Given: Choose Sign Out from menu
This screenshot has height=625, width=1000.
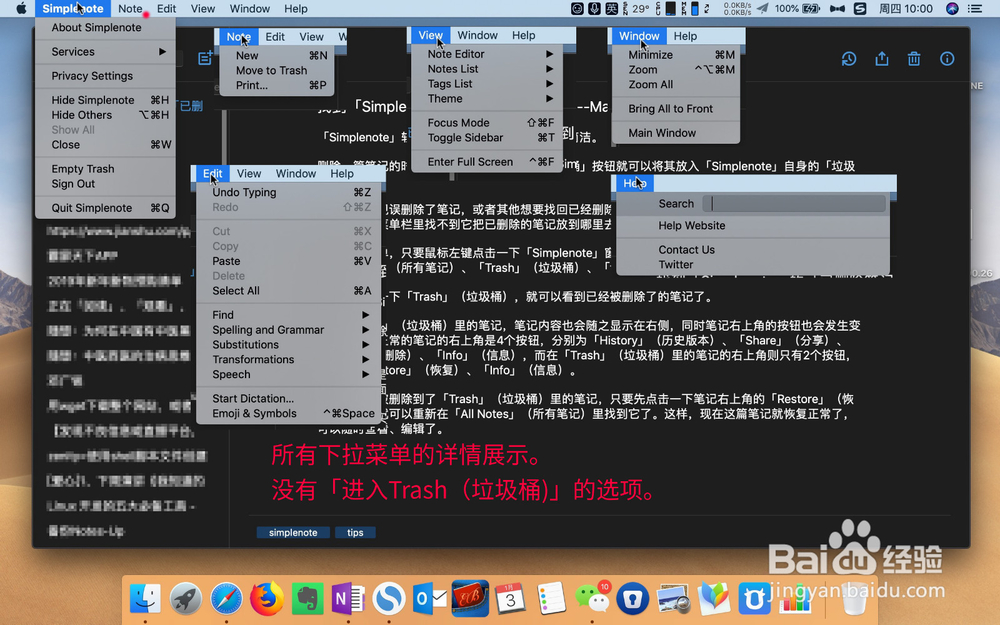Looking at the screenshot, I should [106, 184].
